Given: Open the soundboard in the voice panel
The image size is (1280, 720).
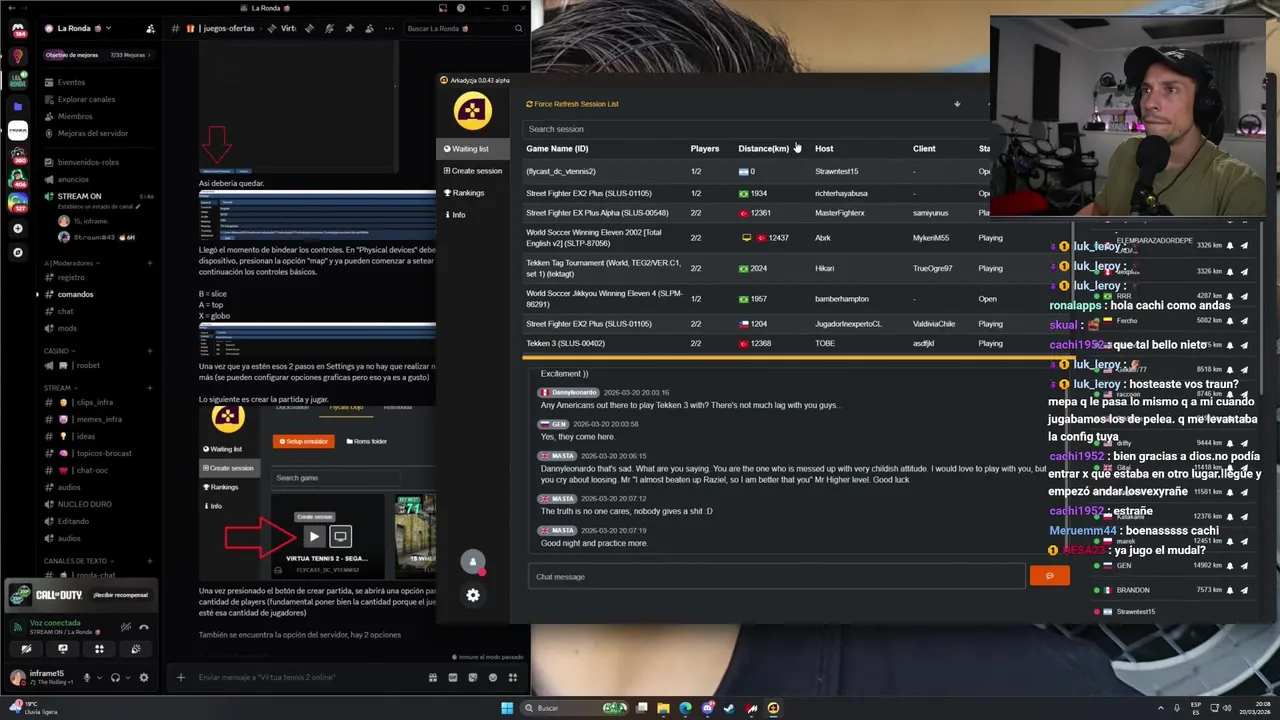Looking at the screenshot, I should [x=136, y=649].
